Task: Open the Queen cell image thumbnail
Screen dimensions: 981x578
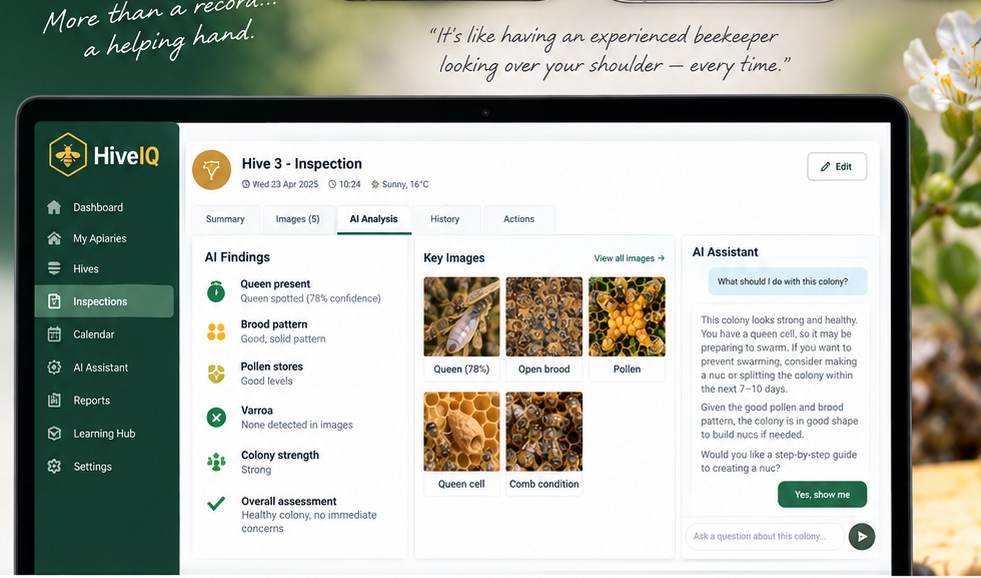Action: (462, 432)
